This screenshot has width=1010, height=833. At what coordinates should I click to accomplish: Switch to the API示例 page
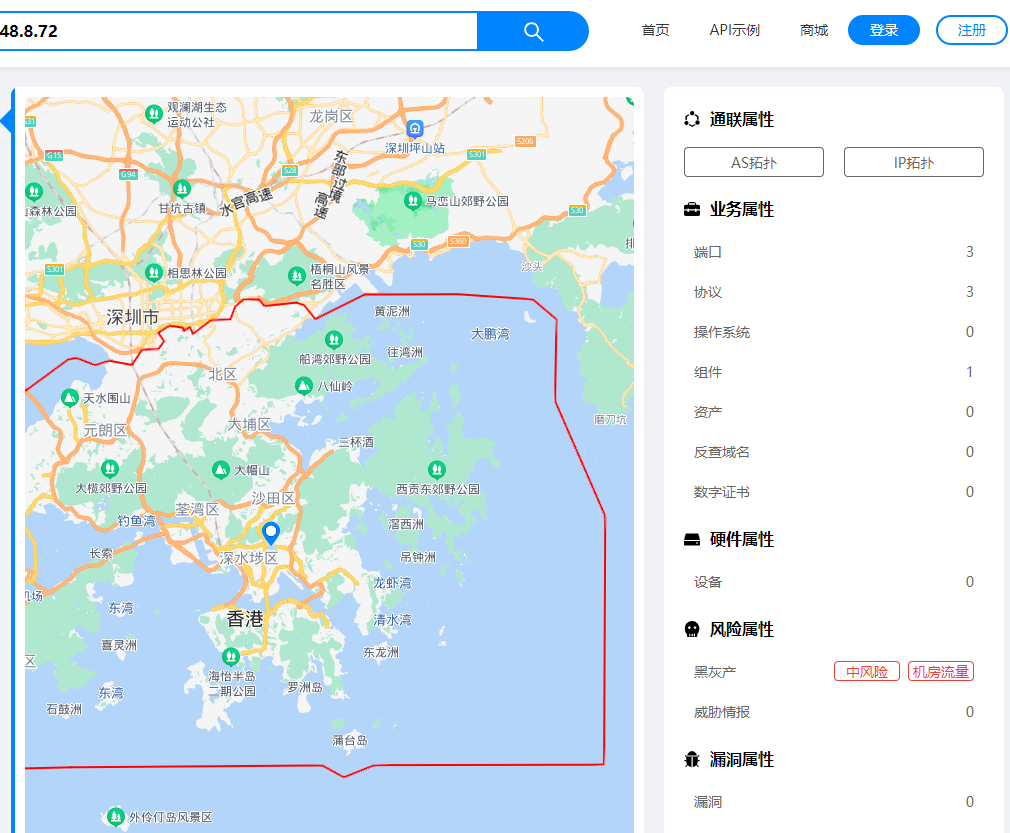pos(735,30)
